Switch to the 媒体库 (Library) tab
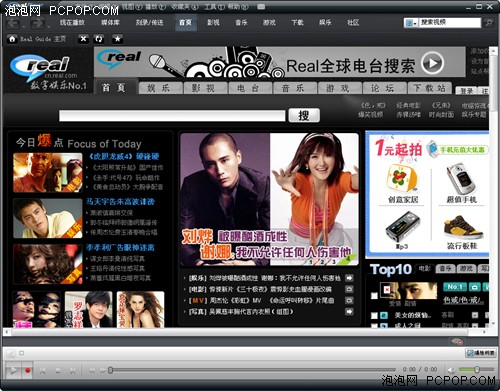The width and height of the screenshot is (500, 391). 110,23
